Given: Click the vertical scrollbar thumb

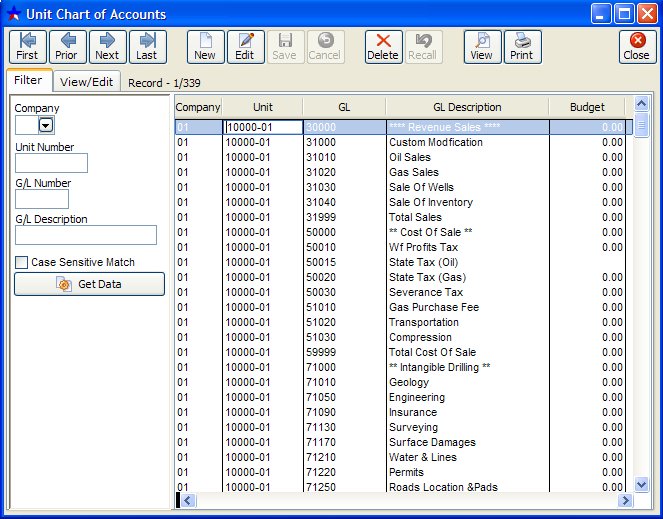Looking at the screenshot, I should click(x=641, y=124).
